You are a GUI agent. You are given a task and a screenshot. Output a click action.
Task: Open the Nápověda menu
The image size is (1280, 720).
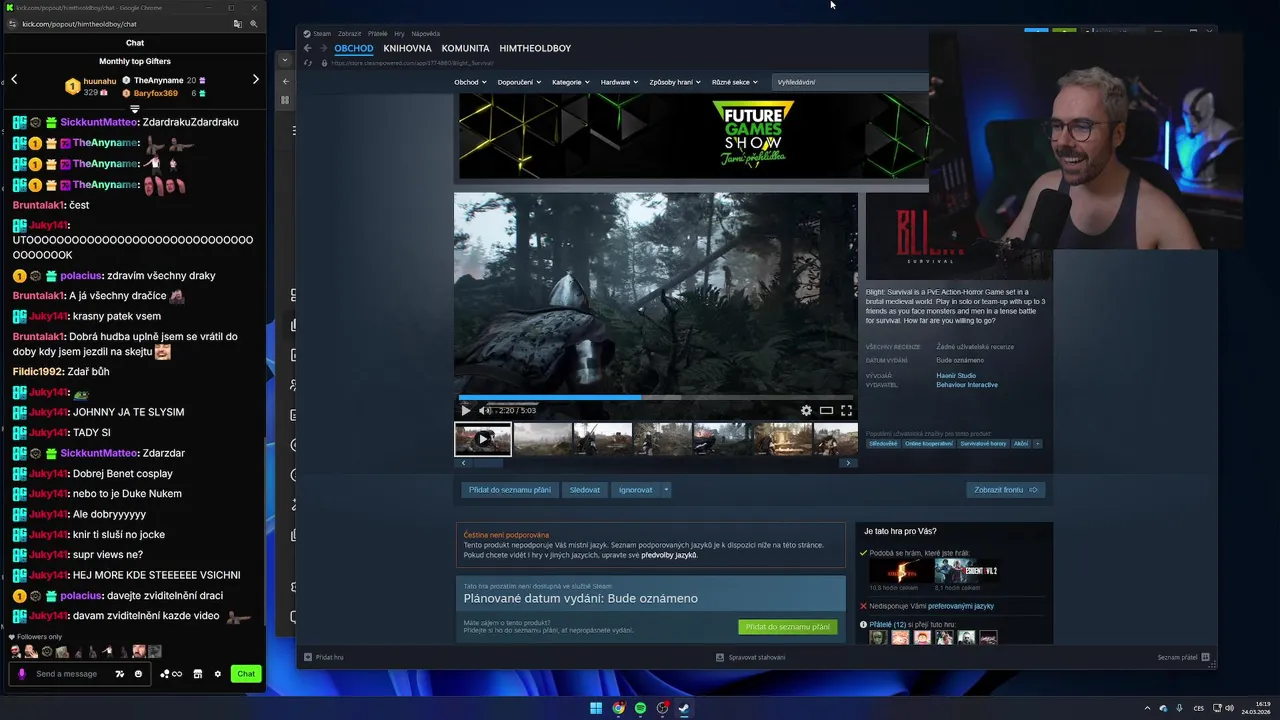[425, 34]
